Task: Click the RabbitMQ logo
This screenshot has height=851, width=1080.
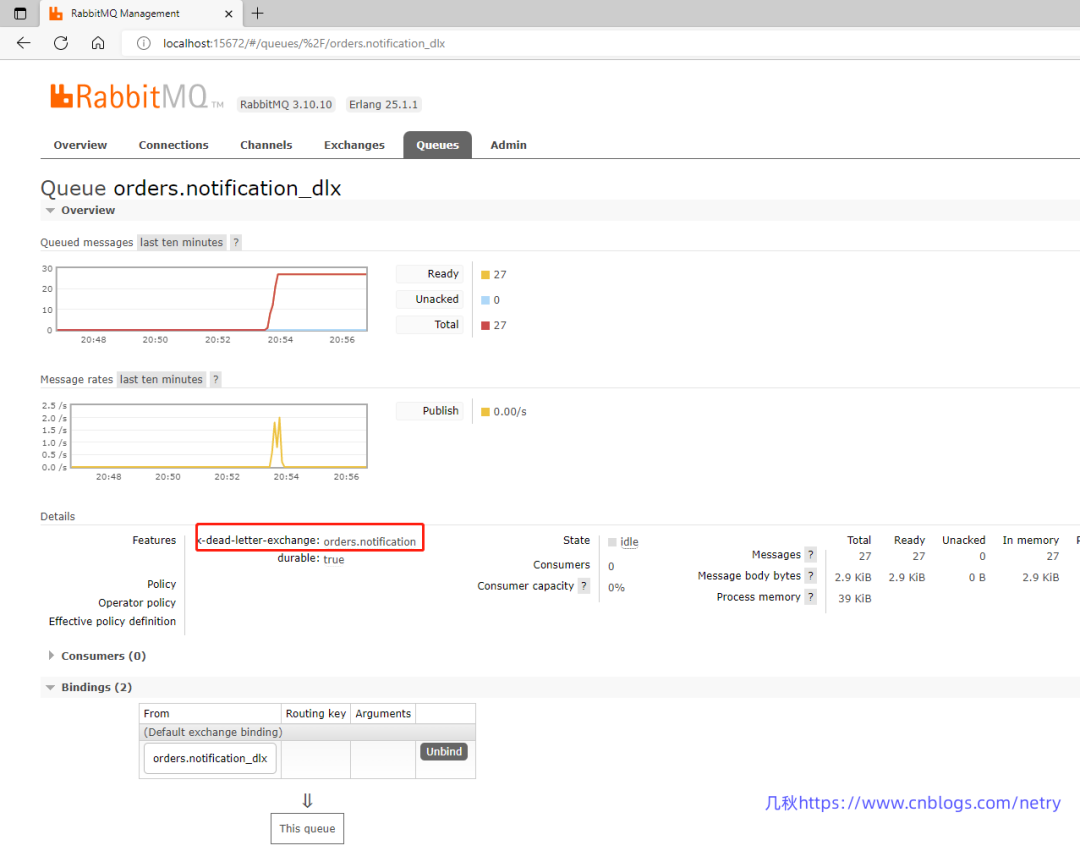Action: (136, 96)
